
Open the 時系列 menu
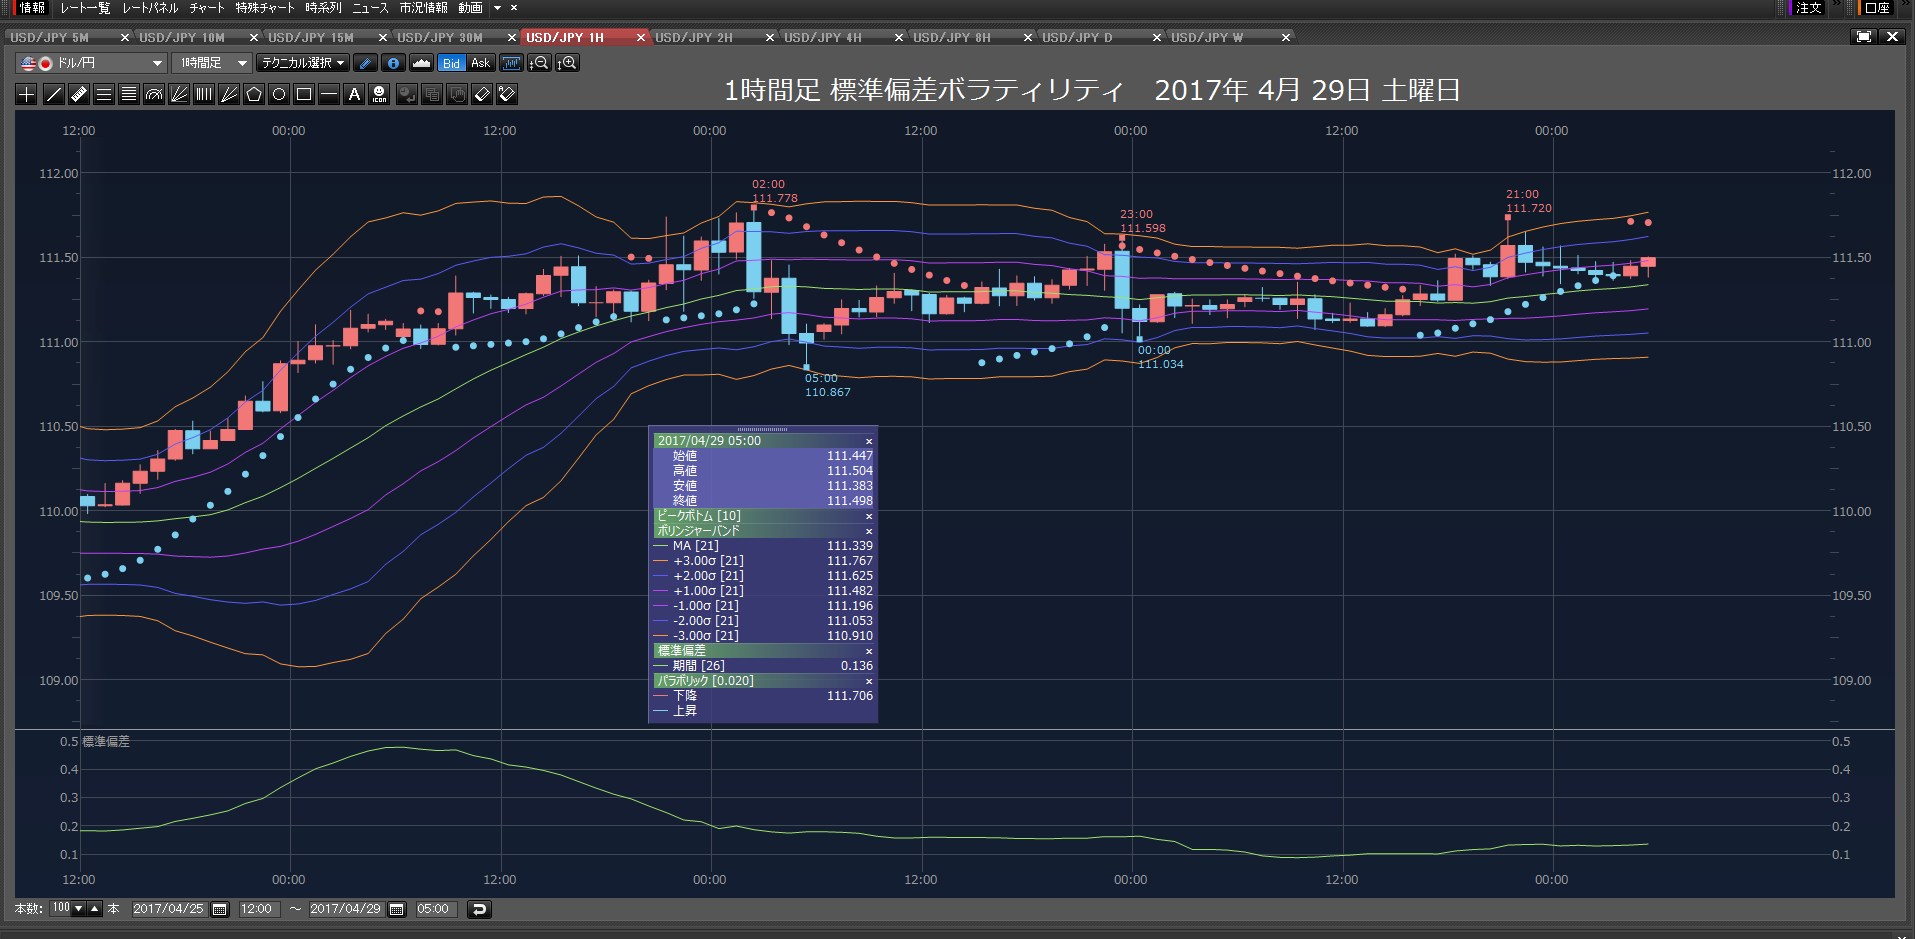[323, 8]
